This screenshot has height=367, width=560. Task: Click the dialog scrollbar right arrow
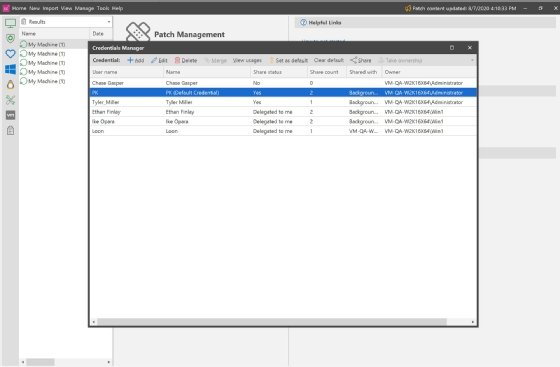473,322
